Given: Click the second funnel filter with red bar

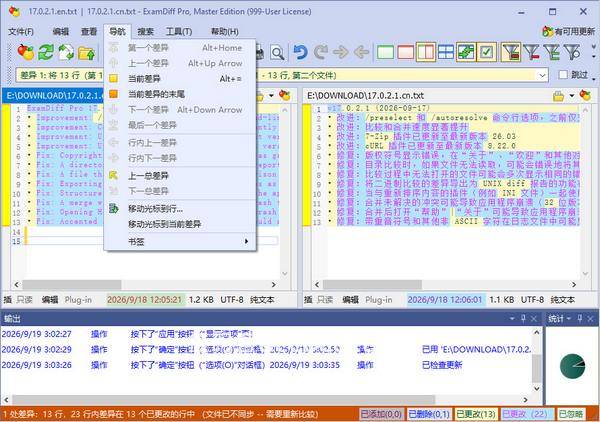Looking at the screenshot, I should 532,52.
